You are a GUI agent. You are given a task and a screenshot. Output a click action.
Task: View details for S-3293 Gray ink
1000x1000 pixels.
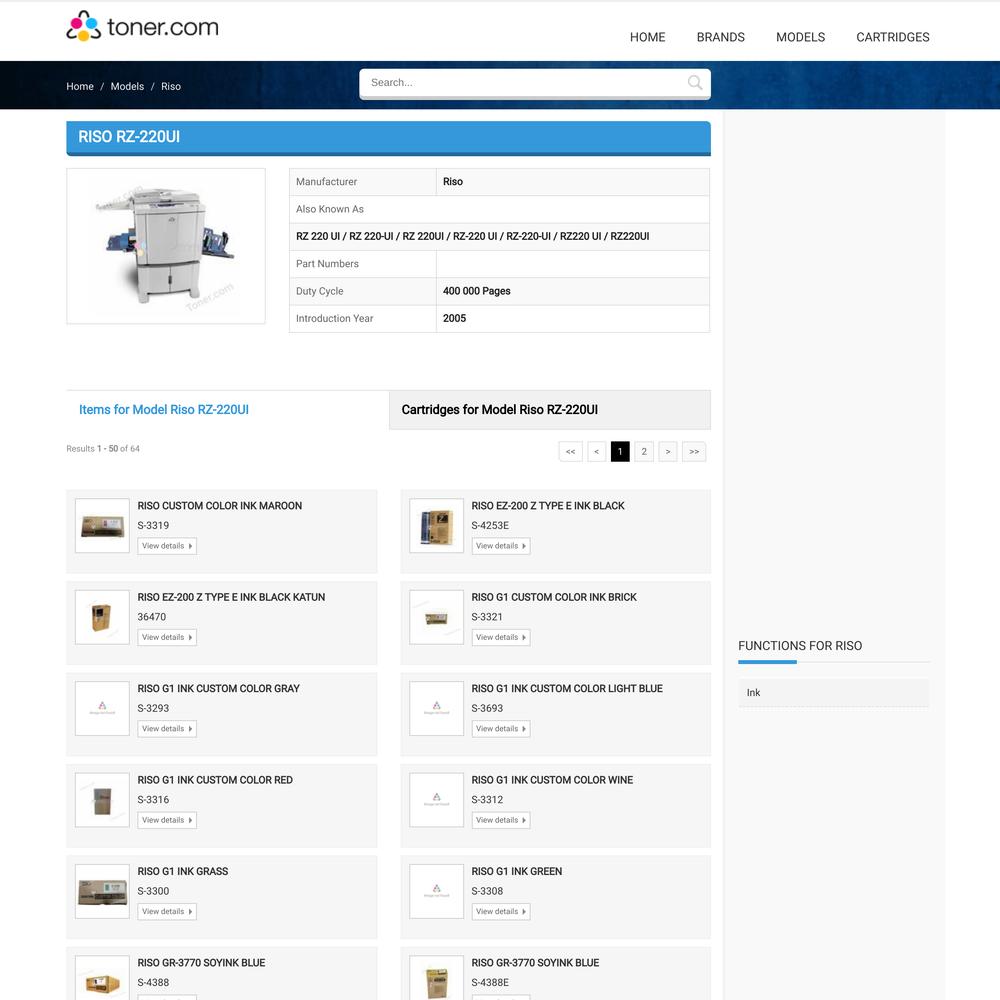[167, 728]
